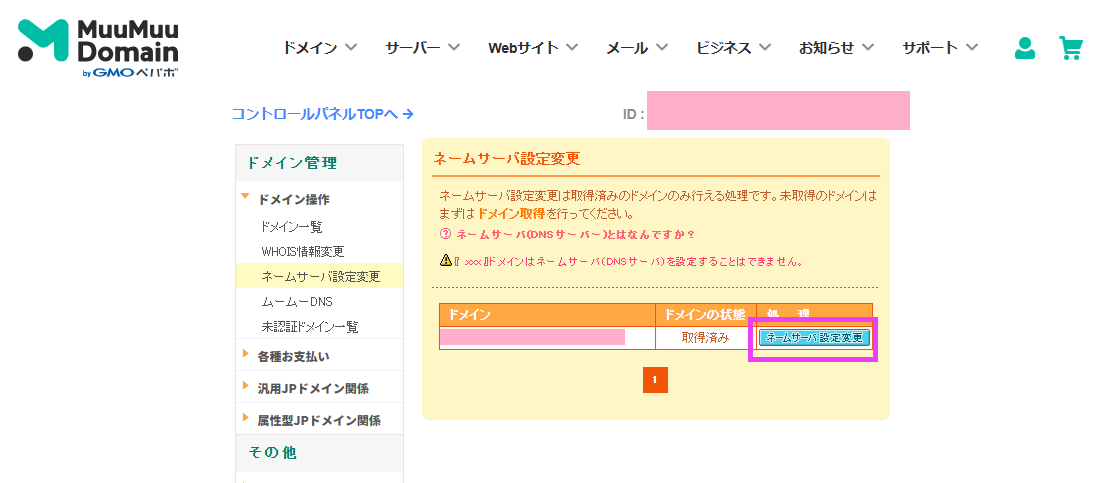Open the サポート menu

click(x=940, y=48)
